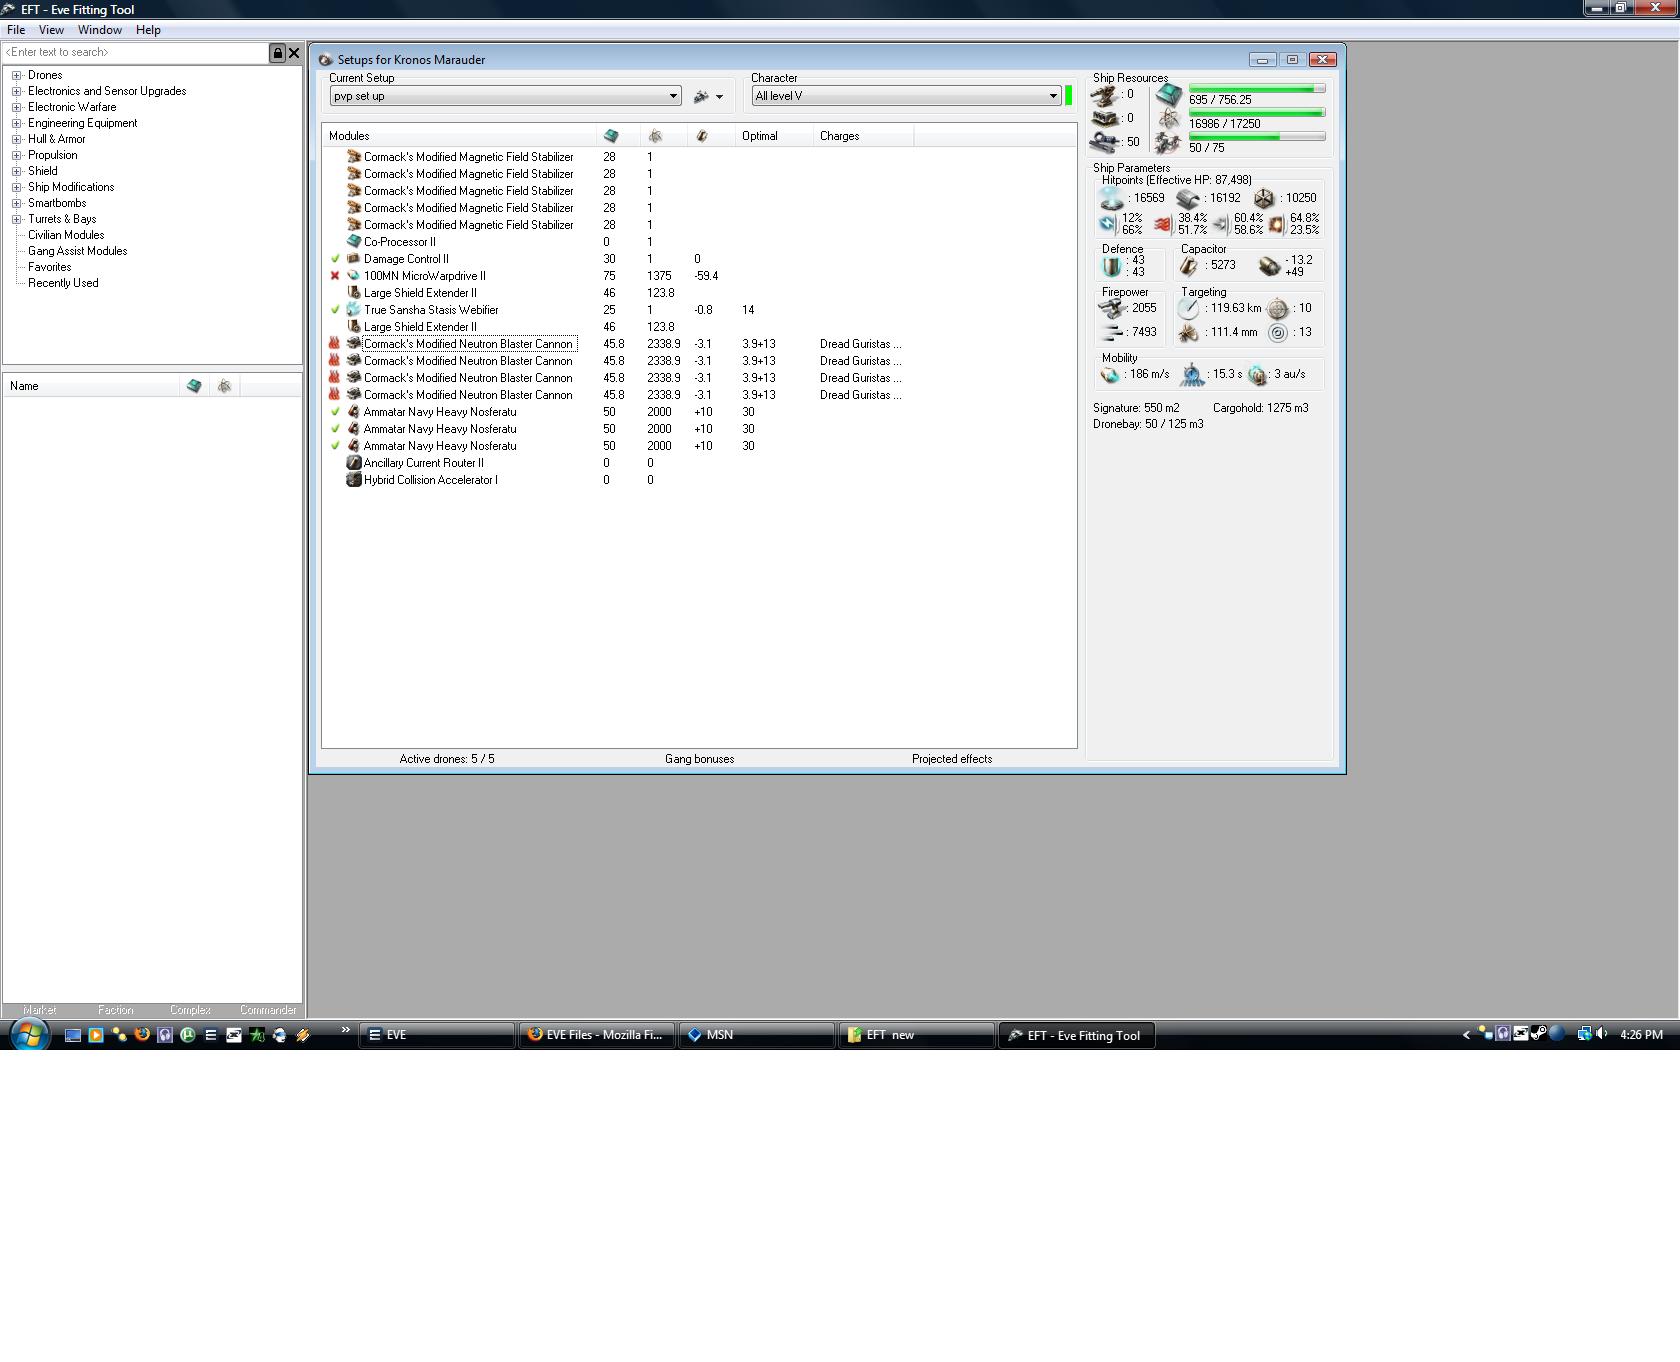Click the hull hitpoints icon showing 10250
The height and width of the screenshot is (1362, 1680).
1264,198
